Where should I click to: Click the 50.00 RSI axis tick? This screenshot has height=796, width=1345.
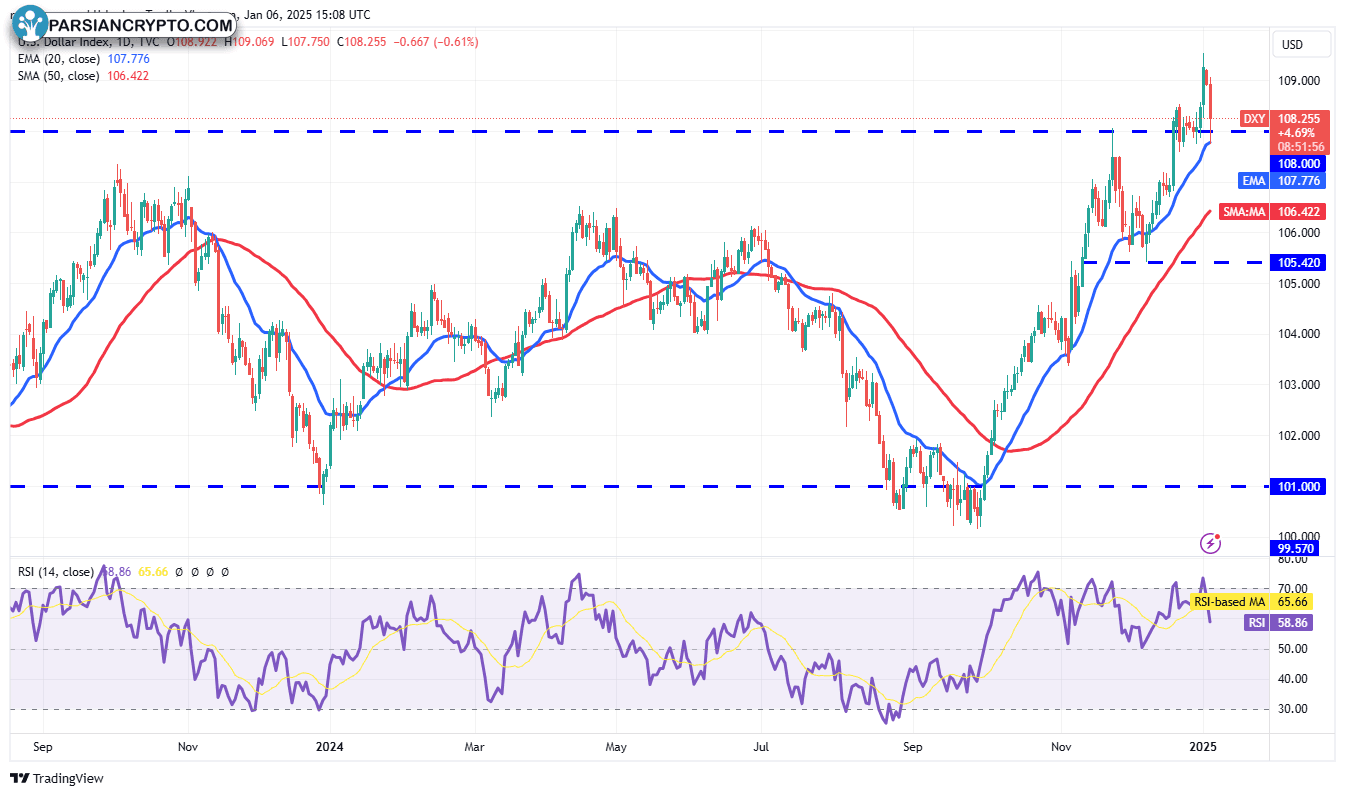[1293, 649]
